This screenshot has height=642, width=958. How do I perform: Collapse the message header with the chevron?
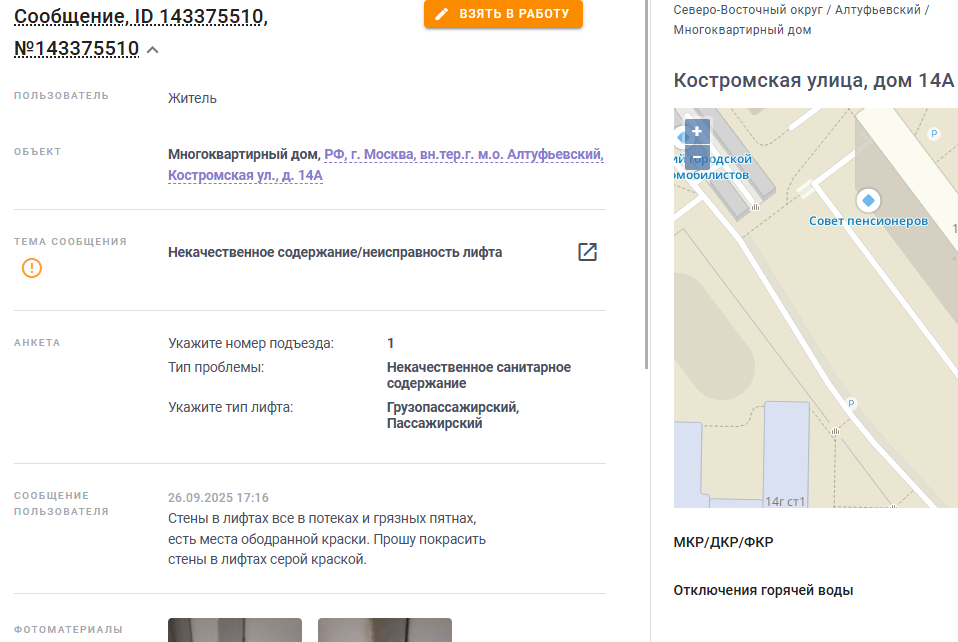[x=153, y=50]
